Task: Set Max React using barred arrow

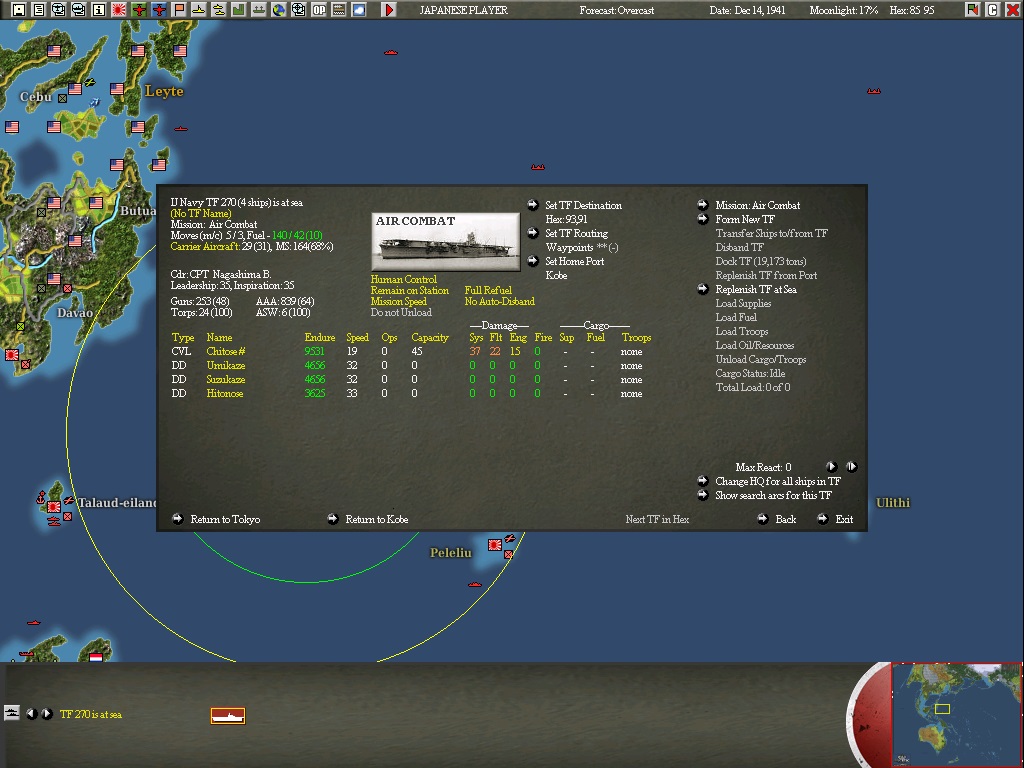Action: 852,467
